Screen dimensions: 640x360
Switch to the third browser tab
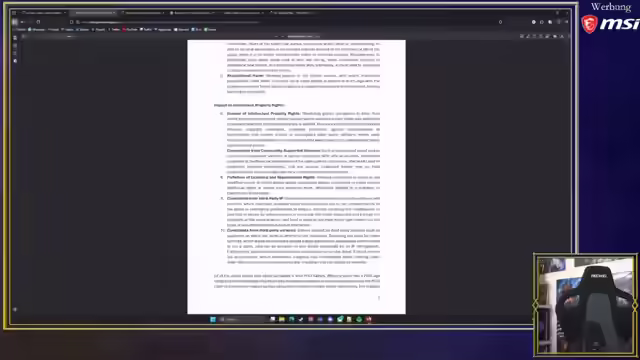(143, 13)
